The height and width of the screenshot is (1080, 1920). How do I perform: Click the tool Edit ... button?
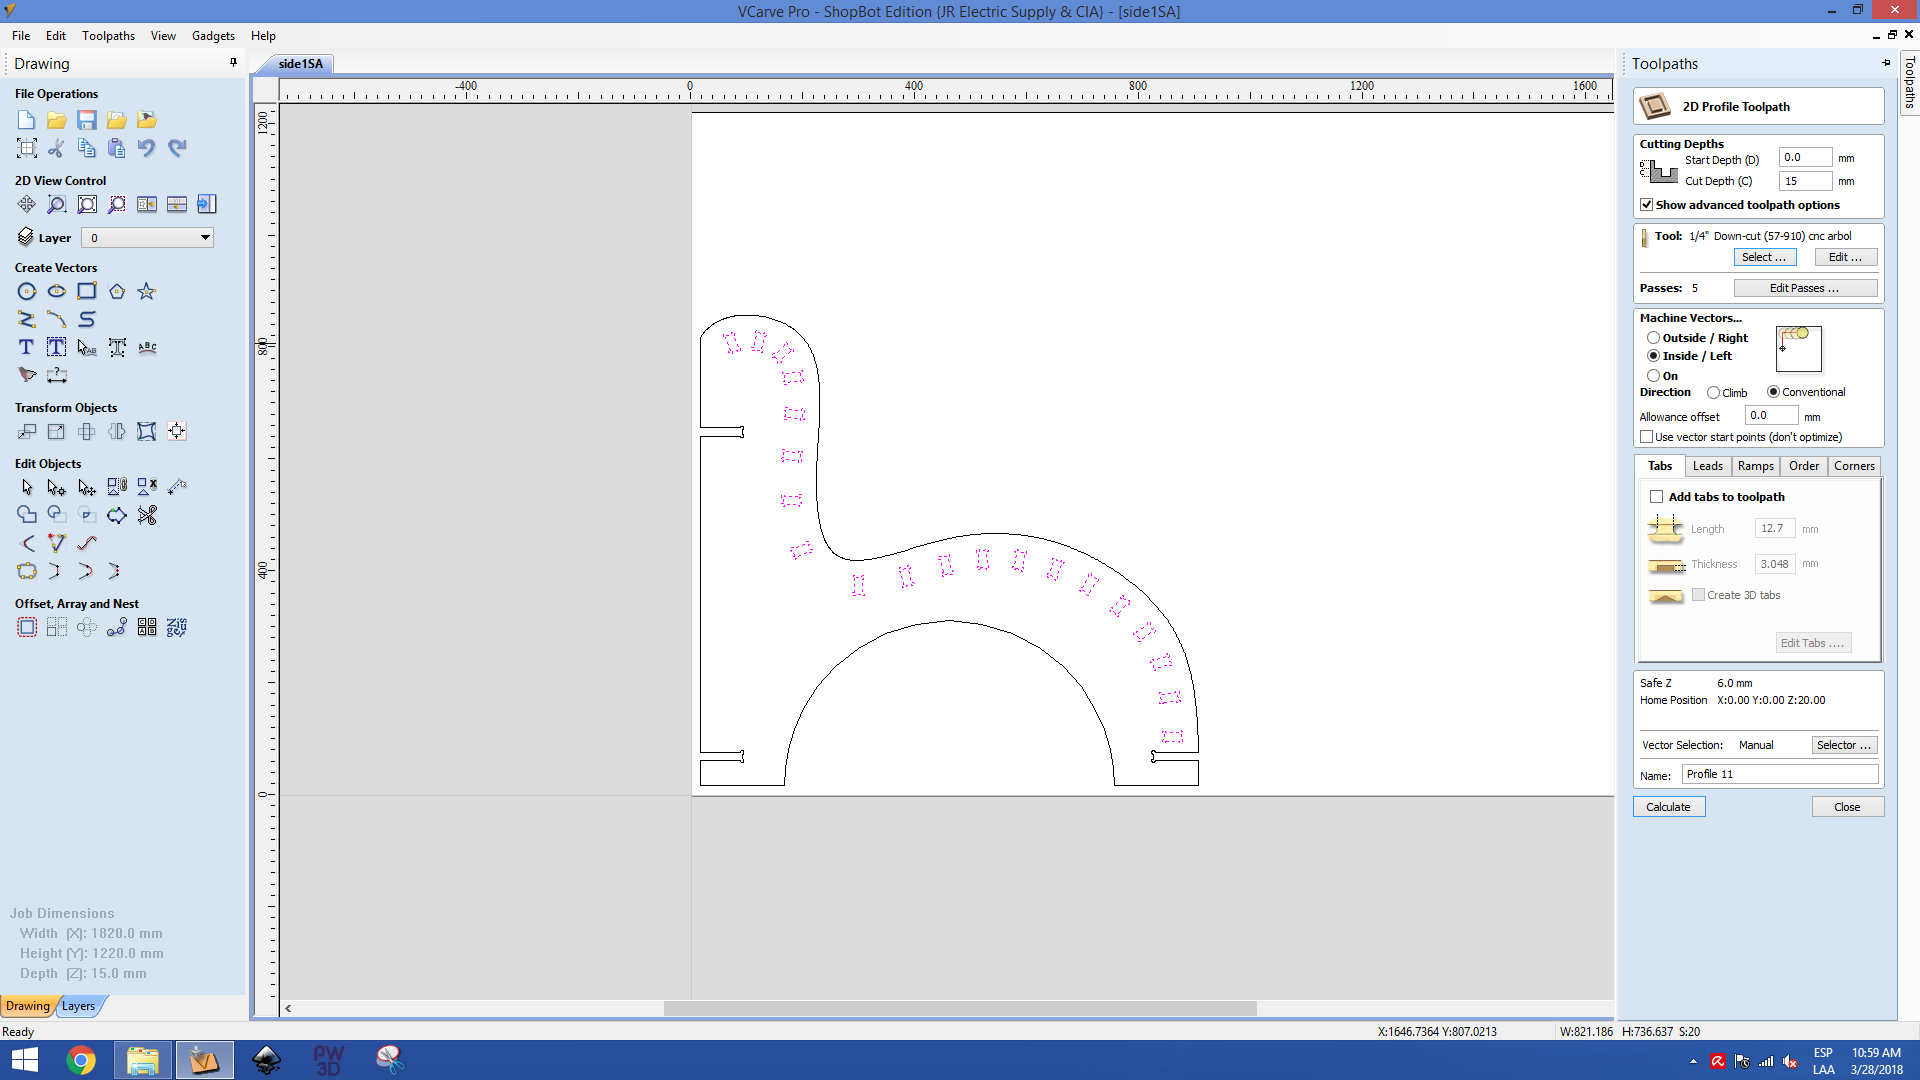[1845, 258]
